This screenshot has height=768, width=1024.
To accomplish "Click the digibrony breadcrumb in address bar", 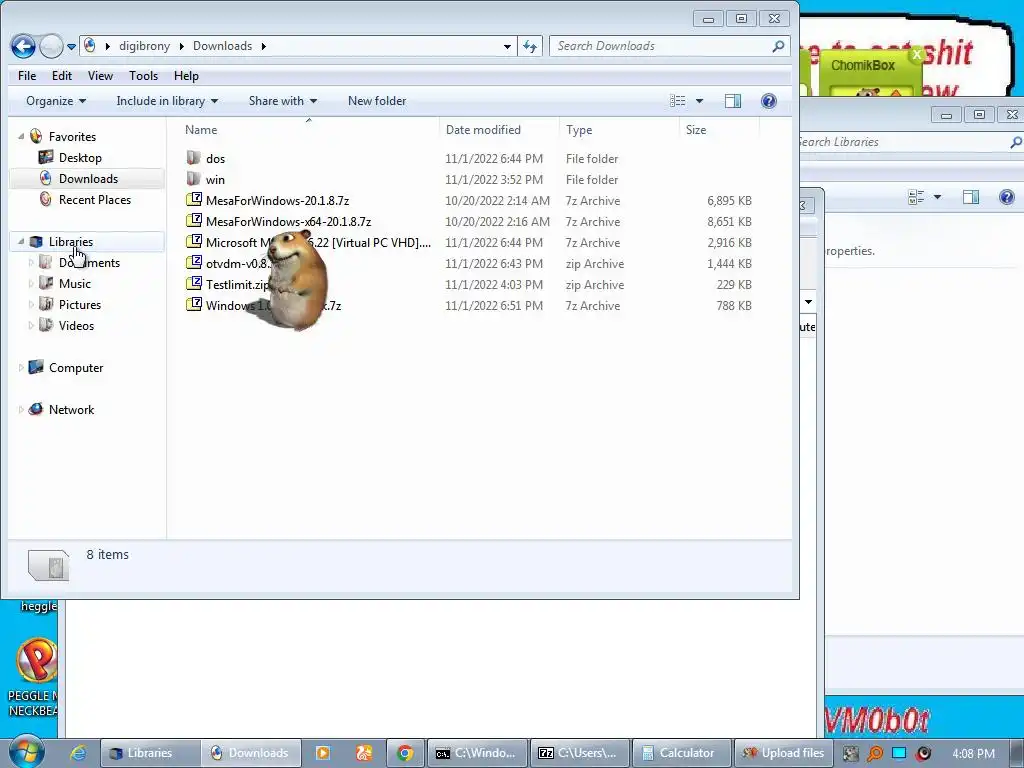I will click(144, 46).
